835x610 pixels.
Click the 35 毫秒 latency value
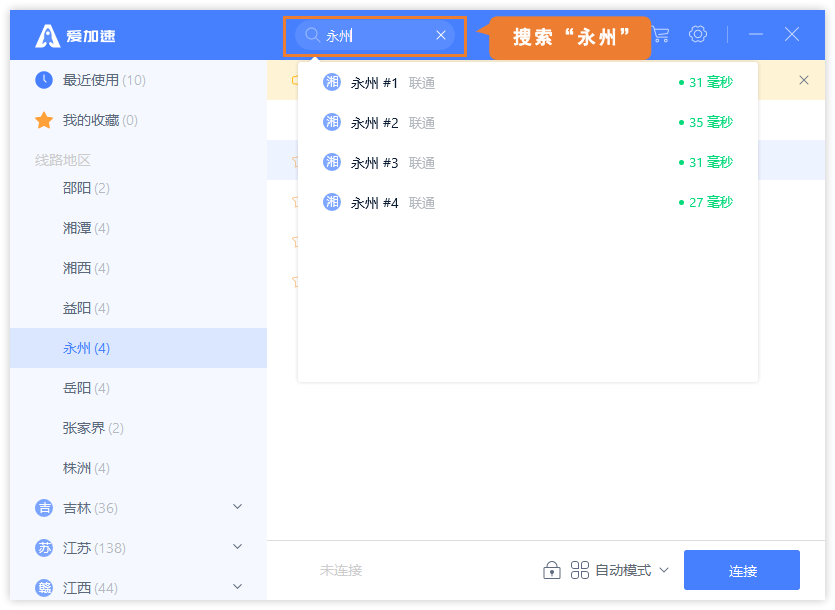[x=706, y=122]
